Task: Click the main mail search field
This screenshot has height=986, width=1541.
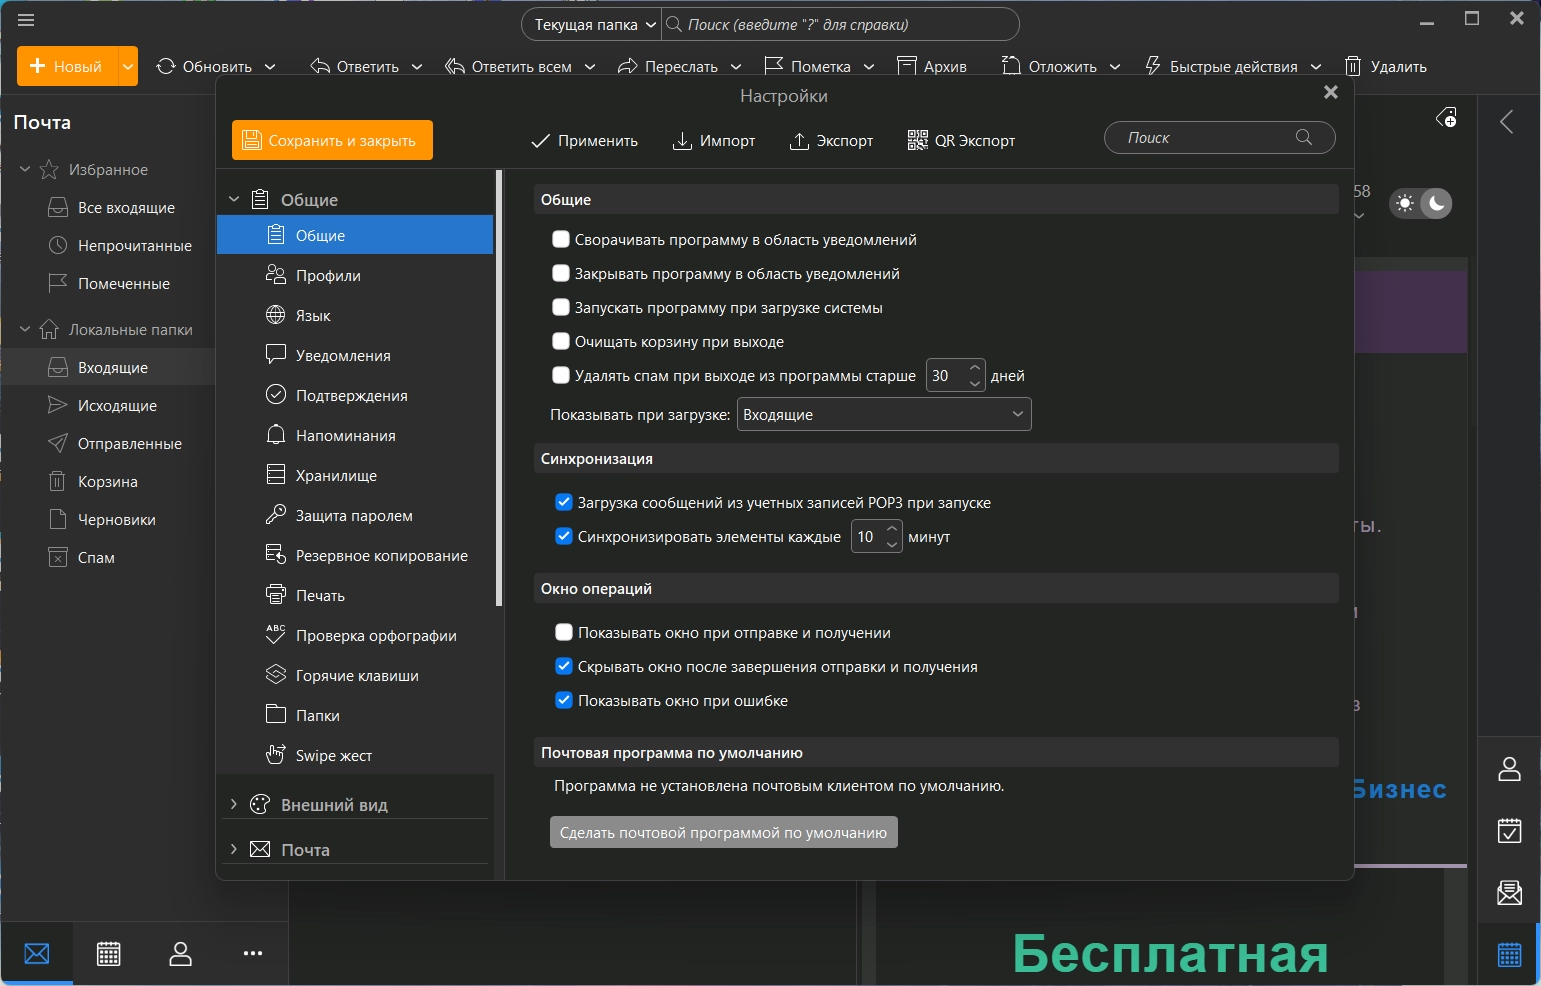Action: [840, 25]
